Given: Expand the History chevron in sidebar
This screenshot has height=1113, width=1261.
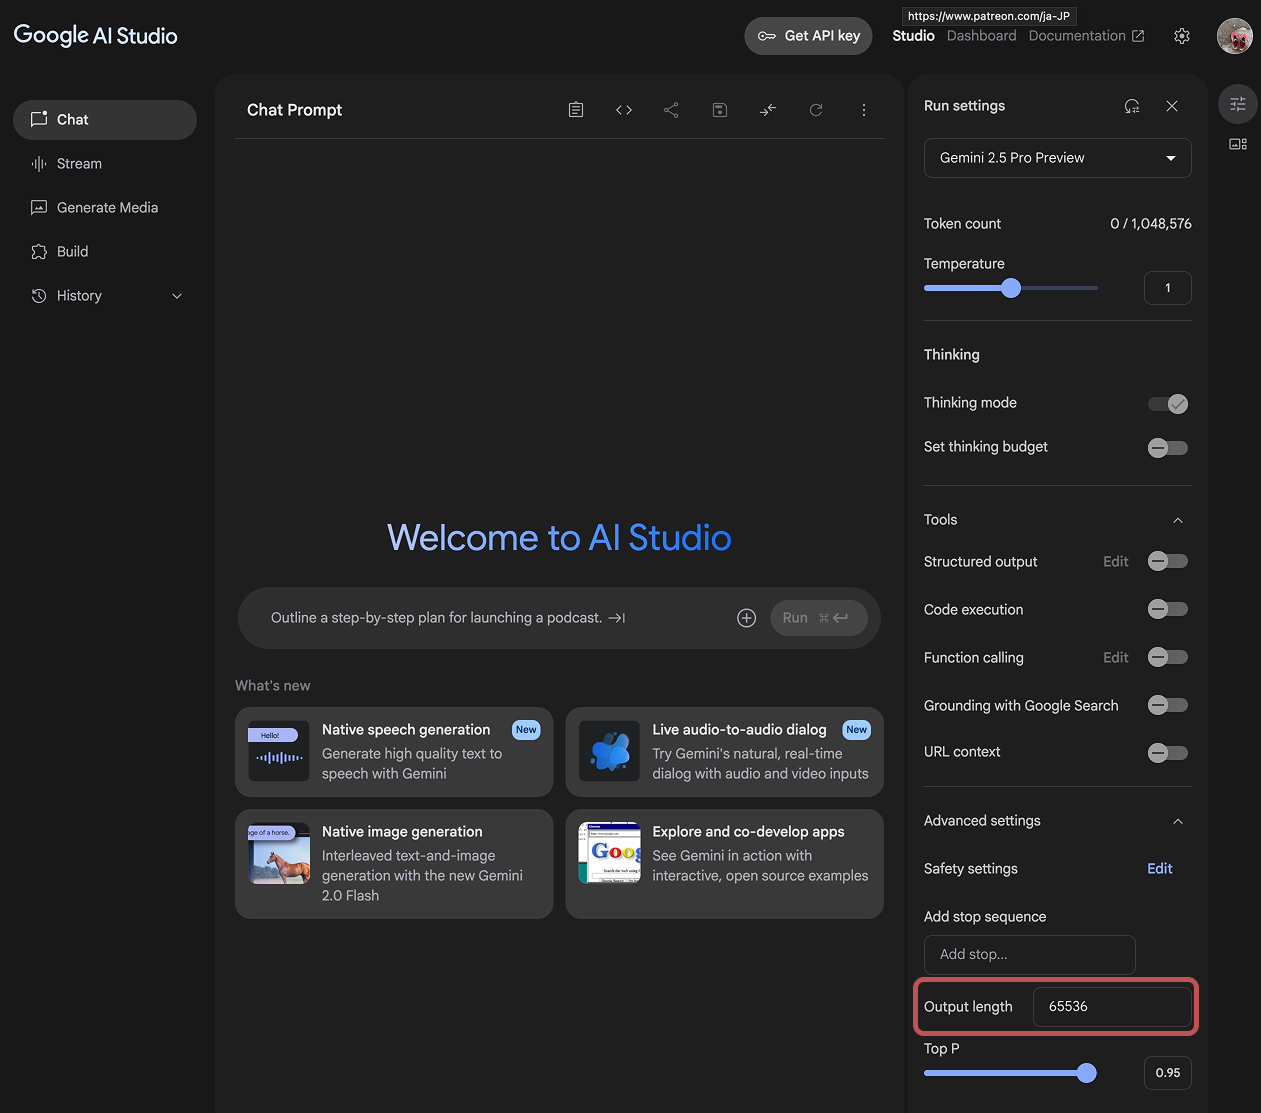Looking at the screenshot, I should click(177, 296).
